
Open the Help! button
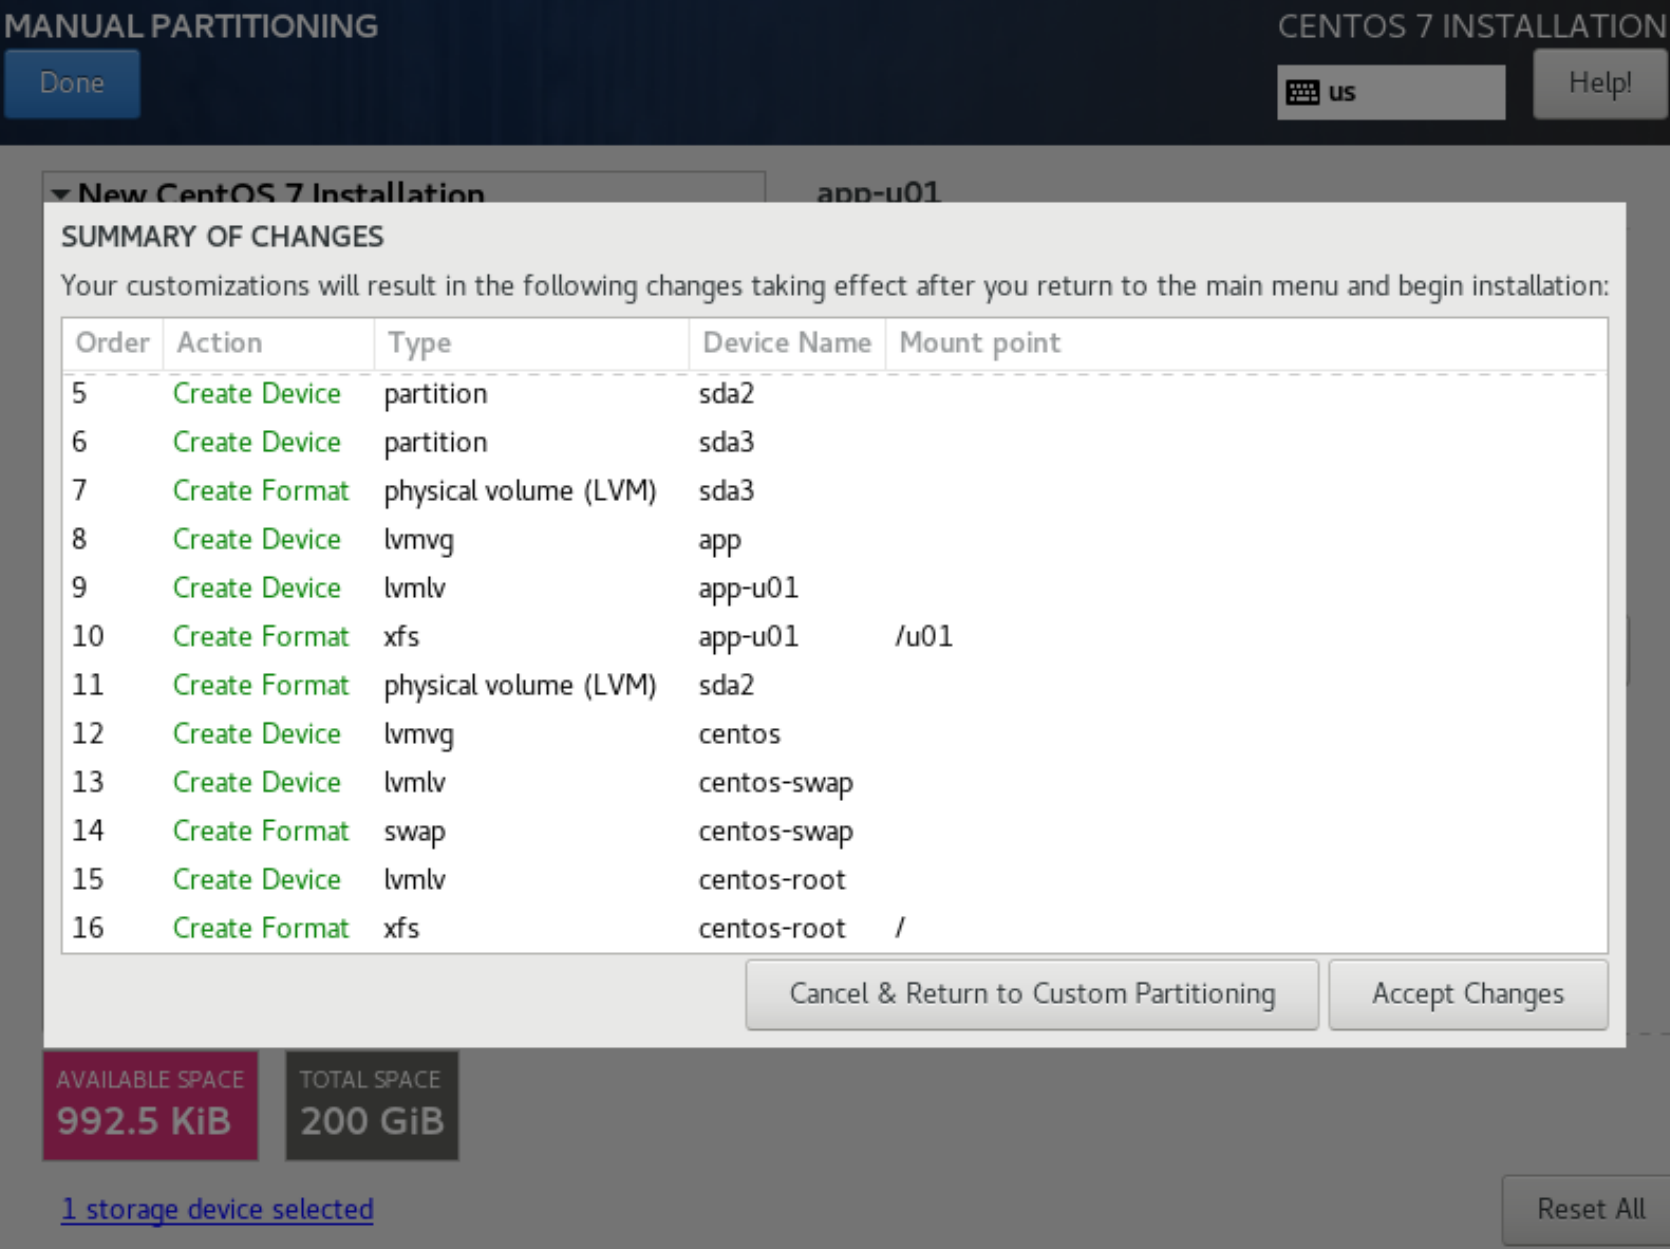pos(1599,84)
